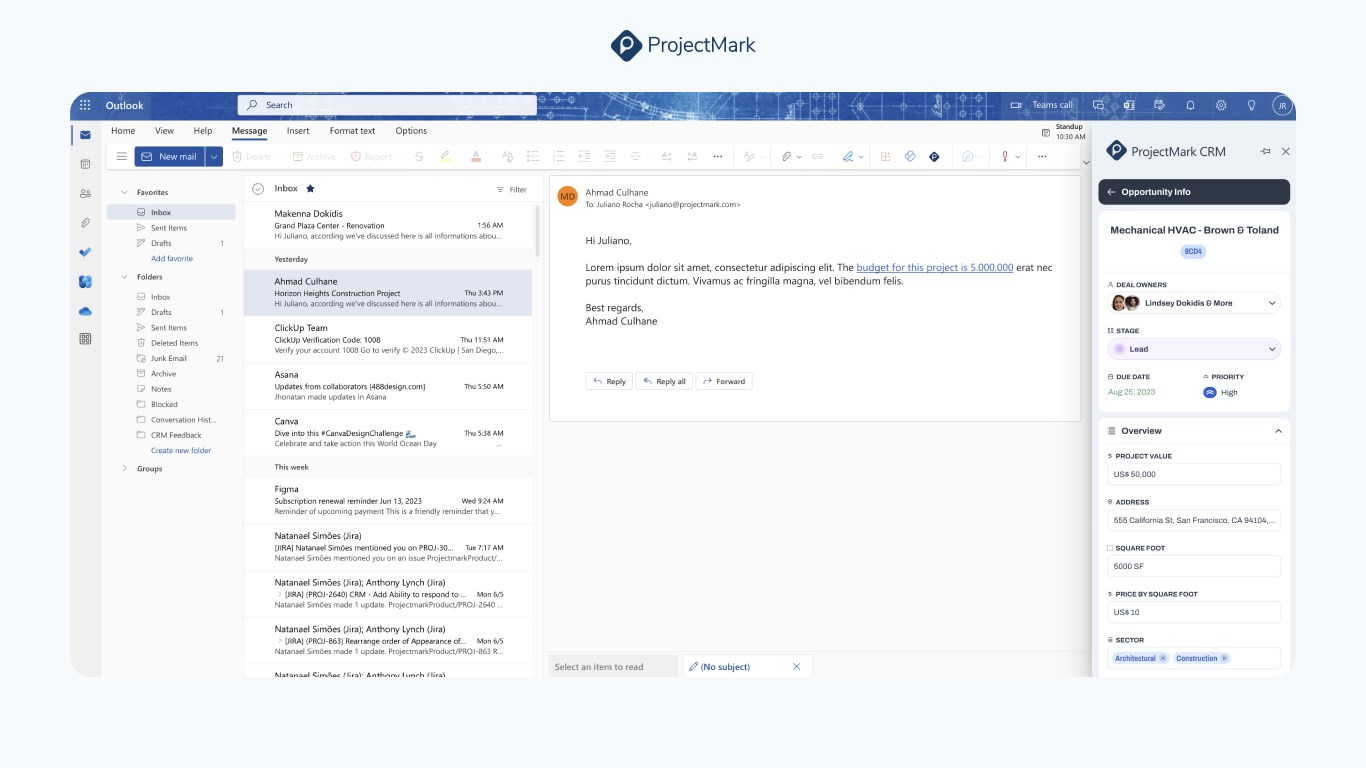Open the notifications bell icon
The height and width of the screenshot is (768, 1366).
pyautogui.click(x=1190, y=105)
